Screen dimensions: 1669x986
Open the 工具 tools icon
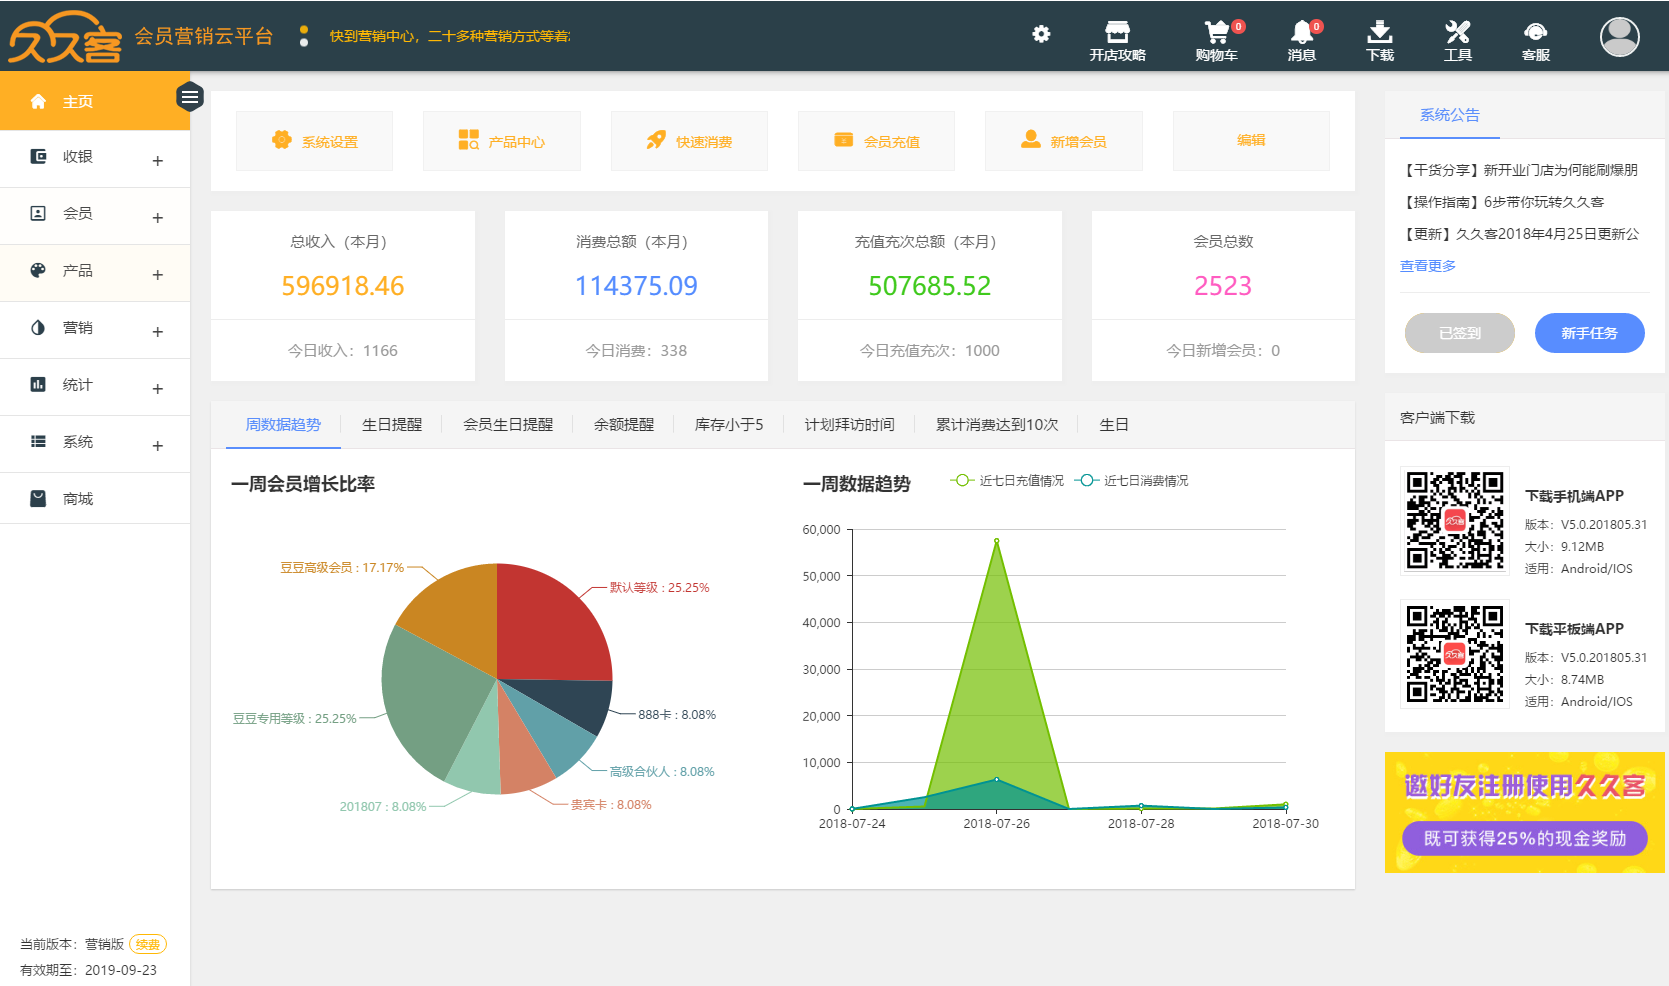[x=1457, y=40]
